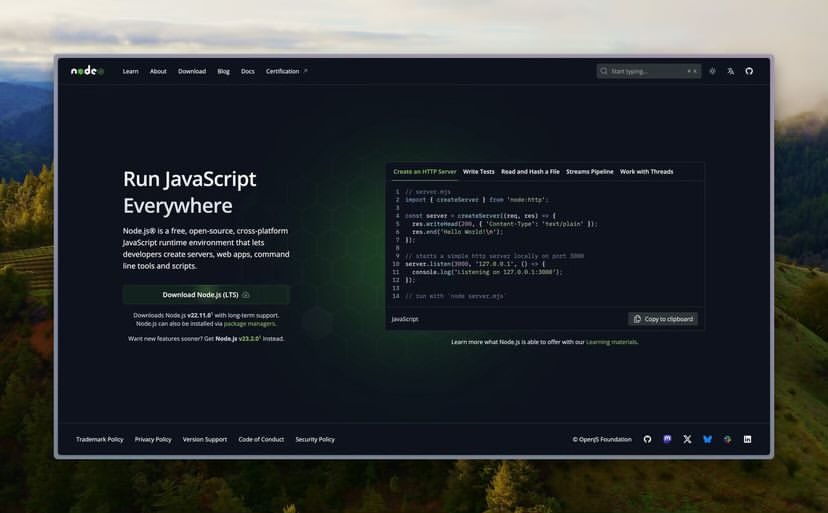This screenshot has width=828, height=513.
Task: Open the footer X (Twitter) icon
Action: coord(688,440)
